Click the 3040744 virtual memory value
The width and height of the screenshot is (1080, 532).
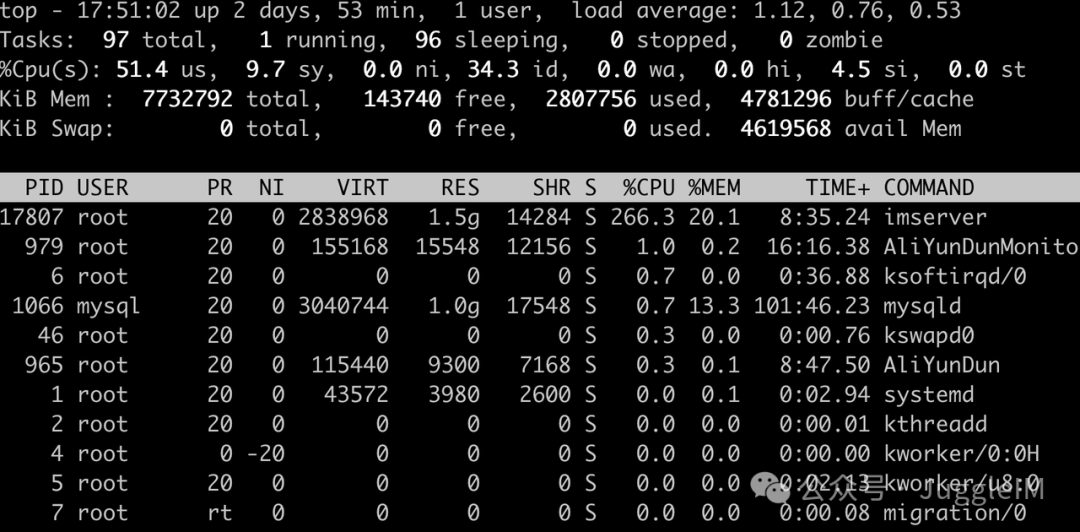pyautogui.click(x=343, y=306)
